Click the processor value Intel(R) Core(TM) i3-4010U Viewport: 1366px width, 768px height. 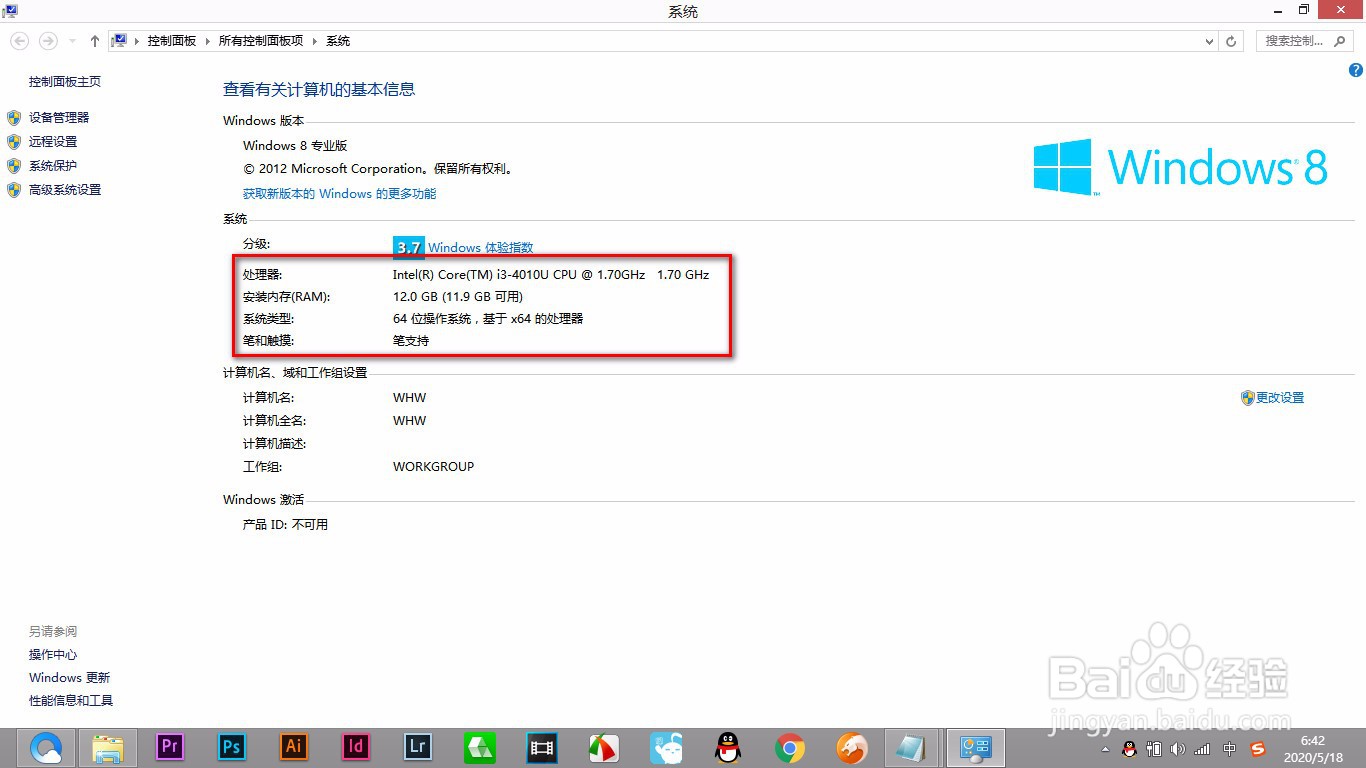click(551, 274)
